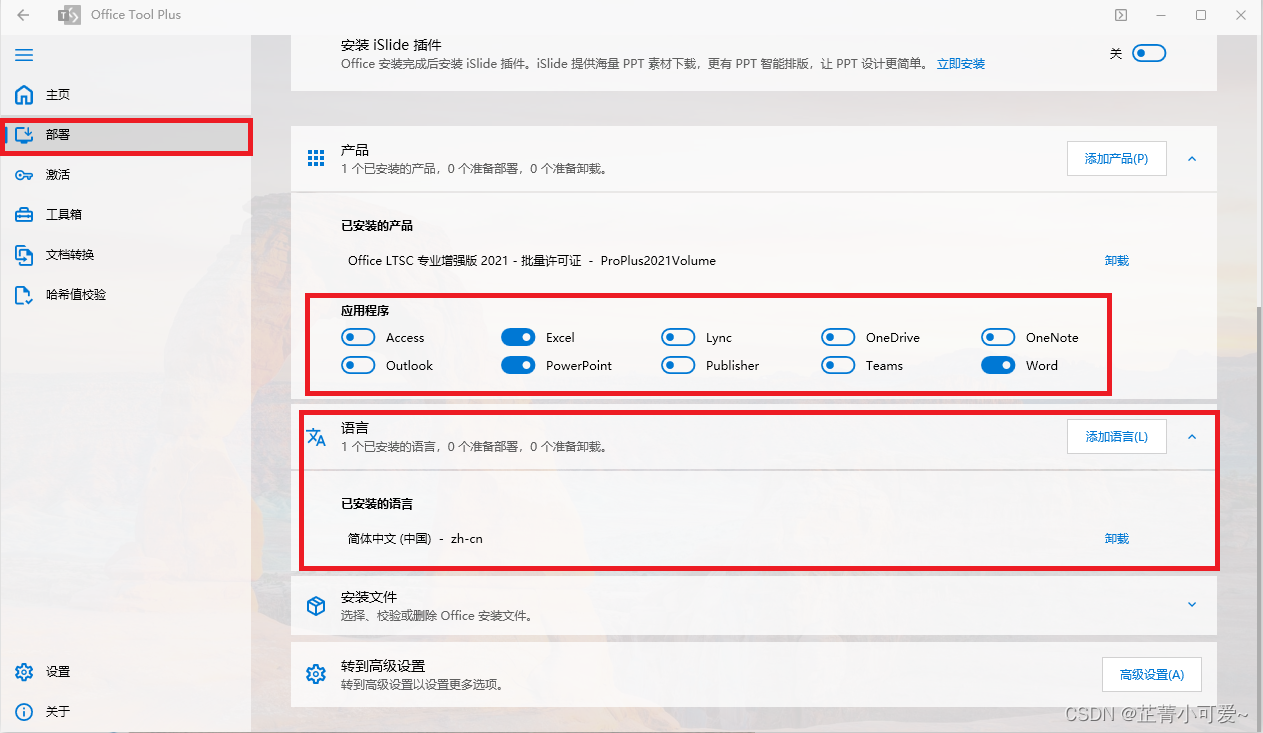
Task: Click the 立即安装 iSlide link
Action: click(x=961, y=64)
